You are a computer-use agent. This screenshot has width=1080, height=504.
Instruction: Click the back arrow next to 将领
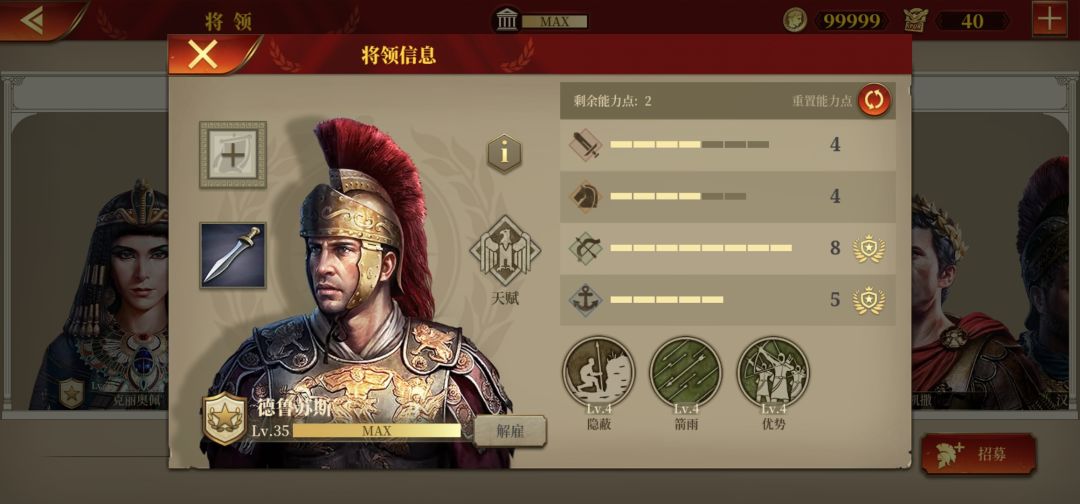tap(33, 20)
